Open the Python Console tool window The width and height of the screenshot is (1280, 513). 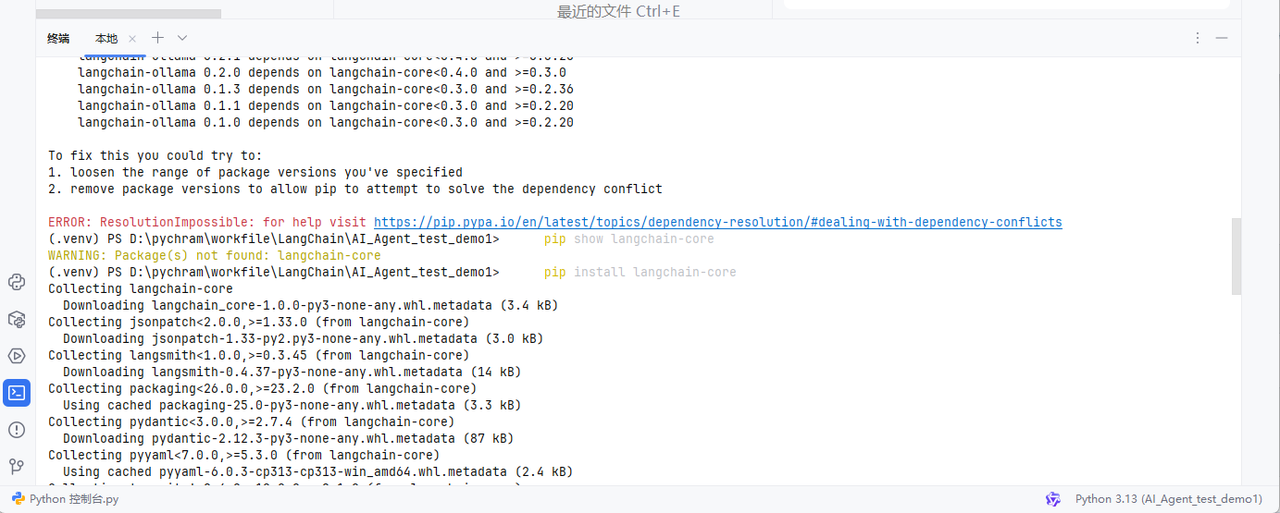click(16, 282)
